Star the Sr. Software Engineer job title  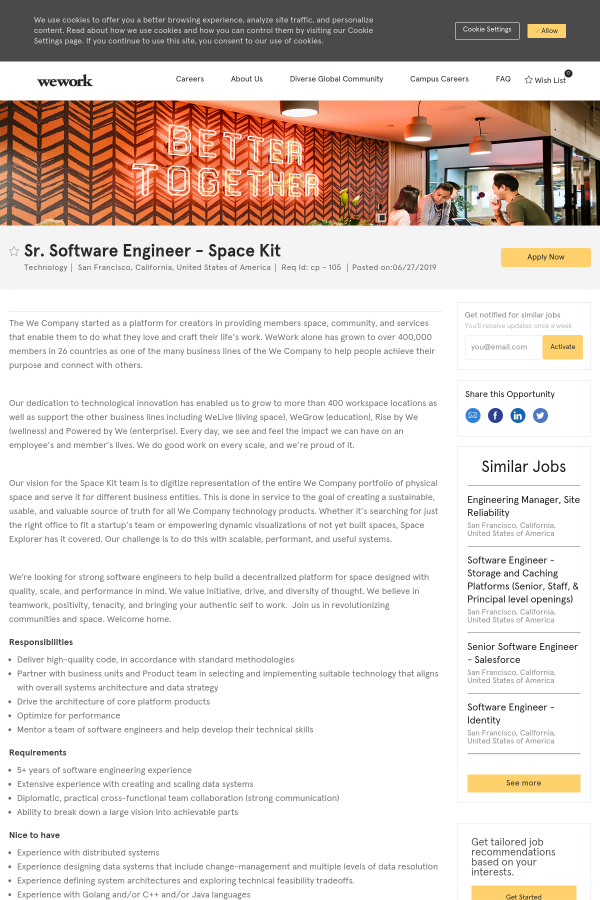(14, 251)
